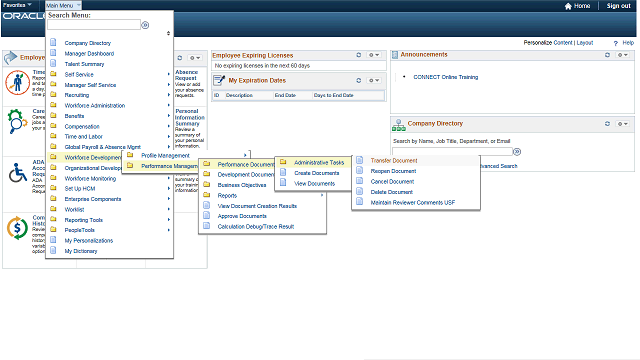Screen dimensions: 640x360
Task: Select Maintain Reviewer Comments USF item
Action: [413, 202]
